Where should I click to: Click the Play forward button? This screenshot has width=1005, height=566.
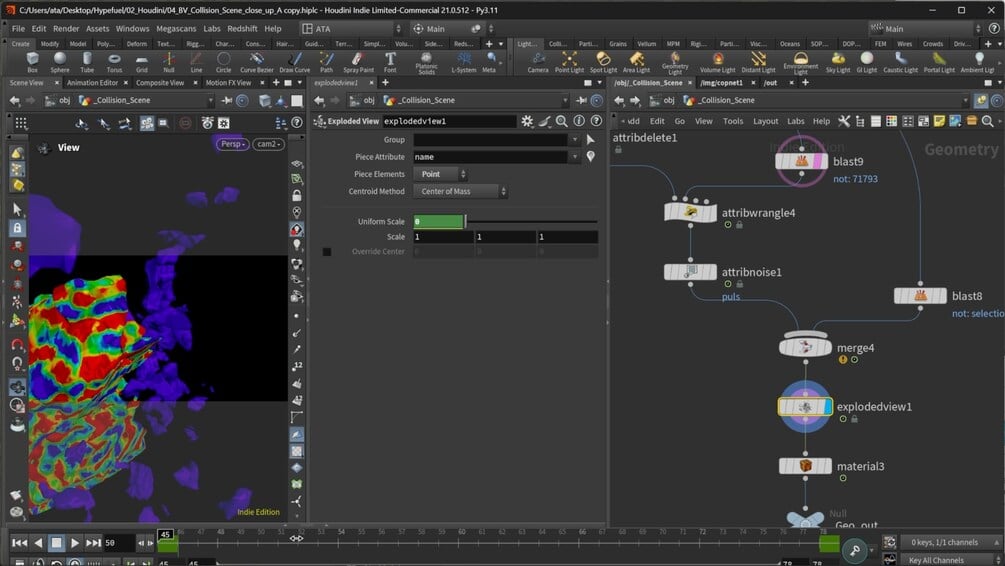(74, 543)
